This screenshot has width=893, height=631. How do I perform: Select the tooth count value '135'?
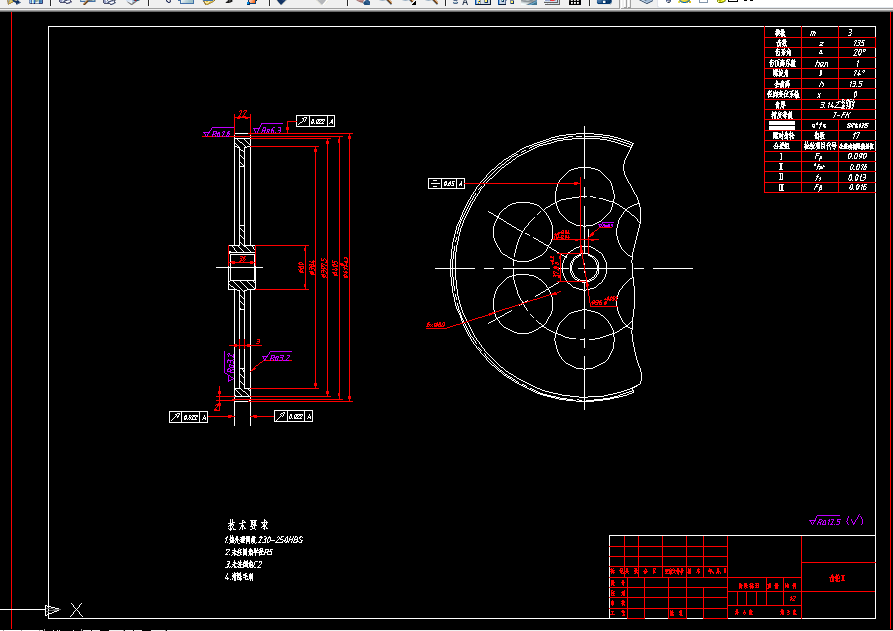pyautogui.click(x=859, y=43)
